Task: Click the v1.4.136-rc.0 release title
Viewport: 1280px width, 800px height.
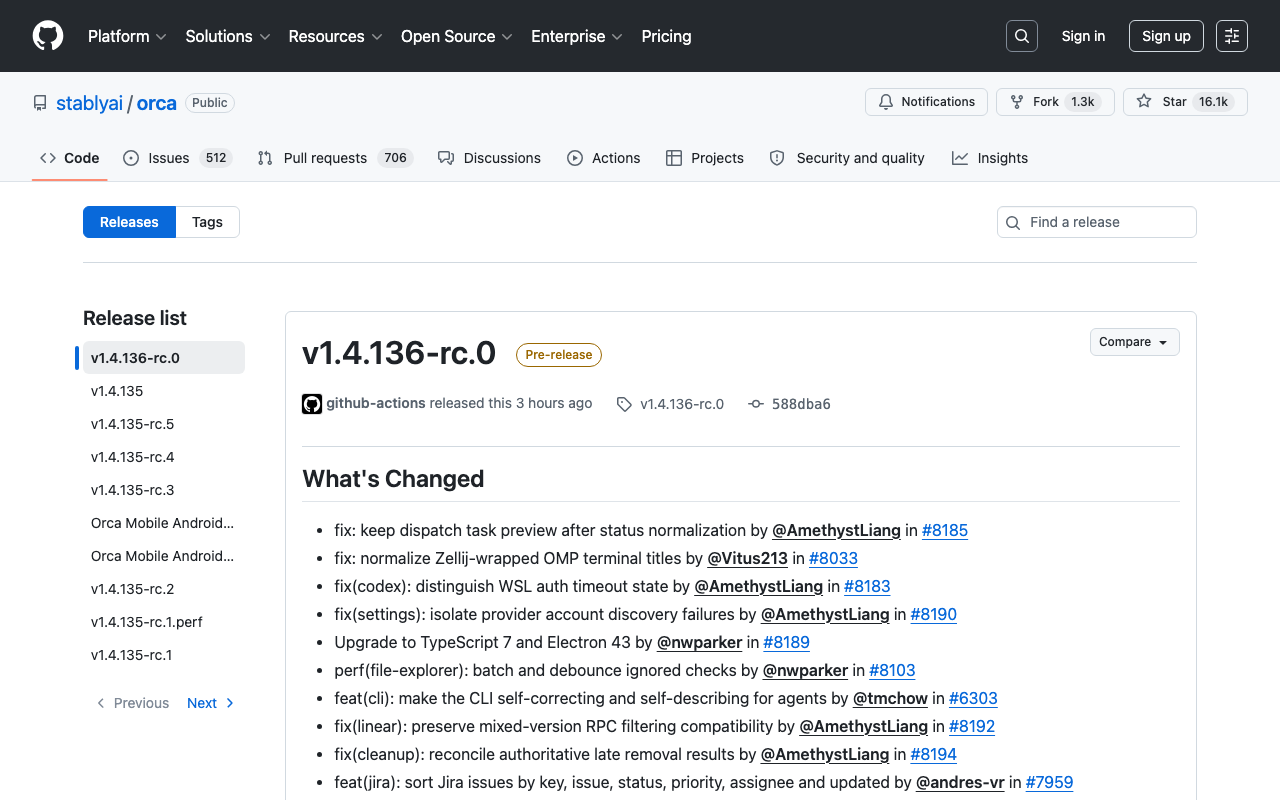Action: (x=399, y=353)
